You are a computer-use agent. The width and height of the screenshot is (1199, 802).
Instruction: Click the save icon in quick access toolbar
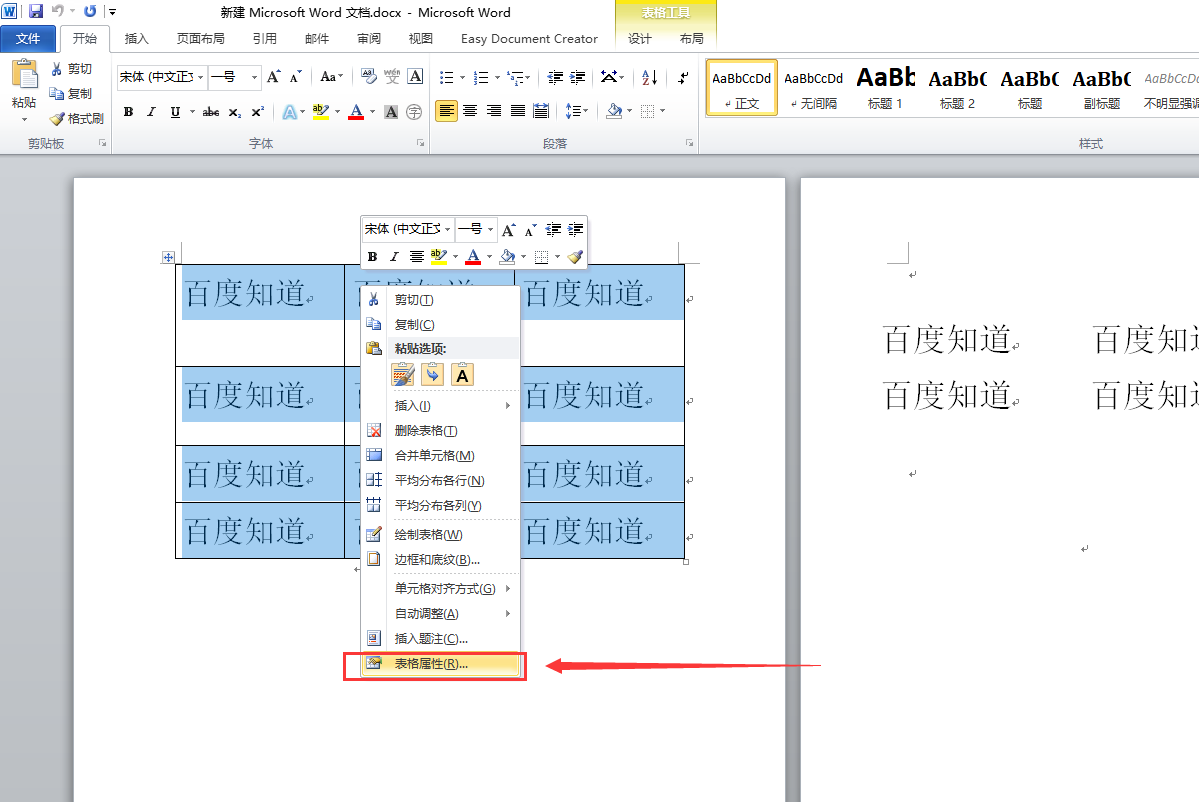coord(36,12)
